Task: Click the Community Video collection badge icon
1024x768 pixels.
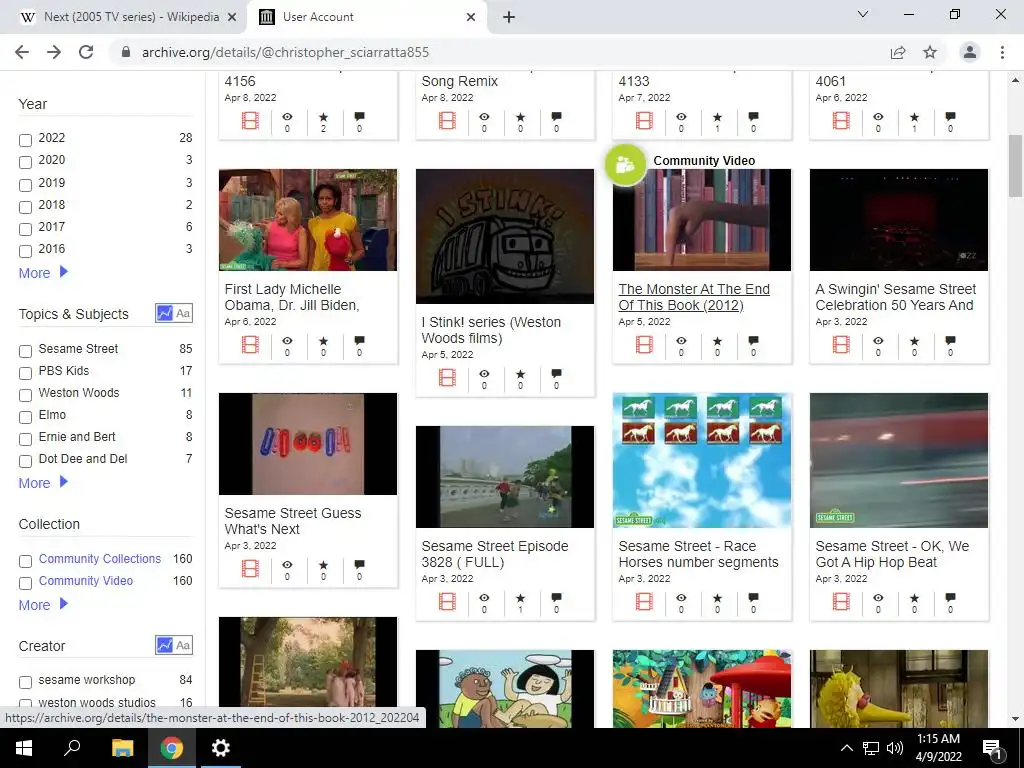Action: (x=626, y=165)
